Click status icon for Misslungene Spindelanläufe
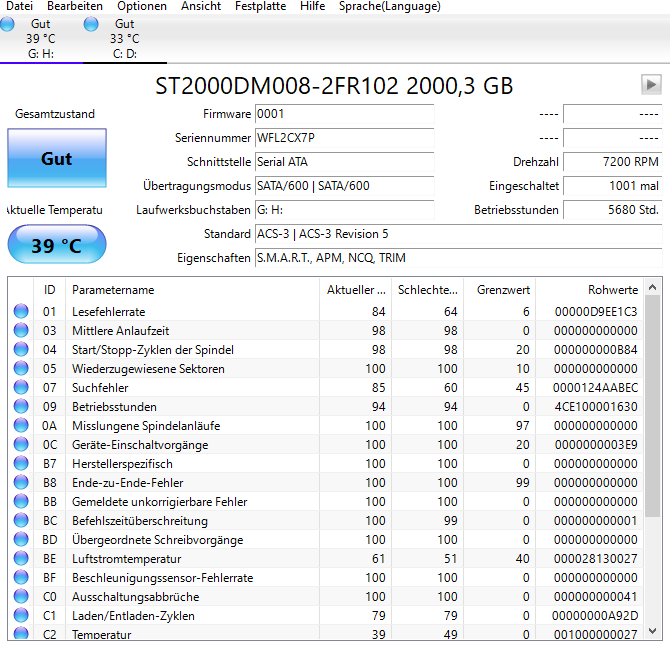This screenshot has width=670, height=646. 21,426
